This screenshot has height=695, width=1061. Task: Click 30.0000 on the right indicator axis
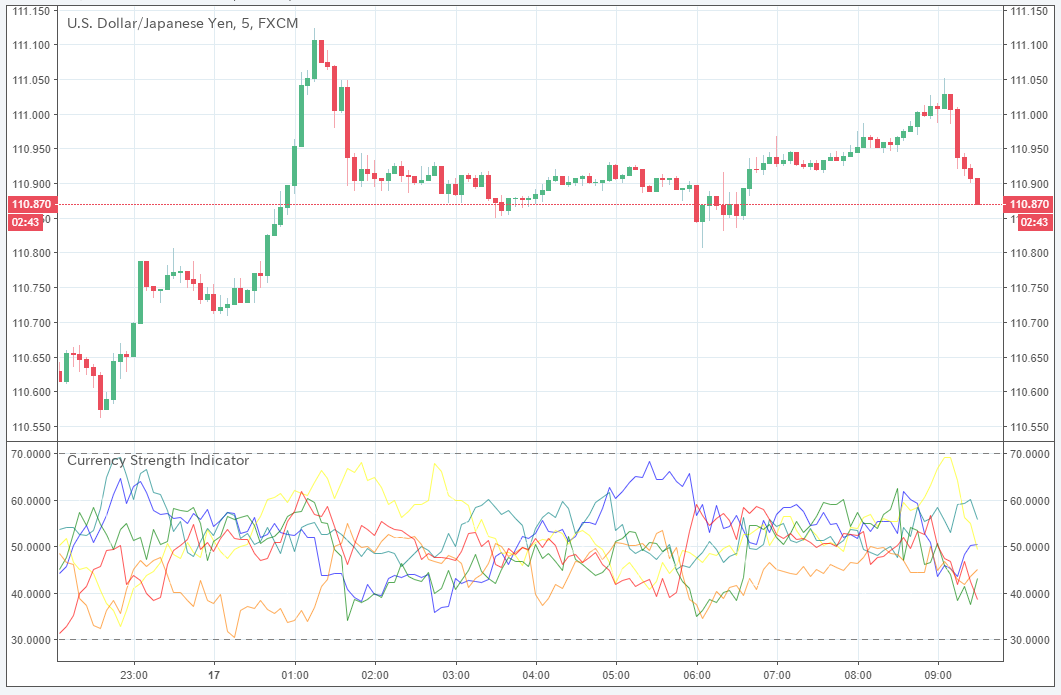click(x=1030, y=640)
